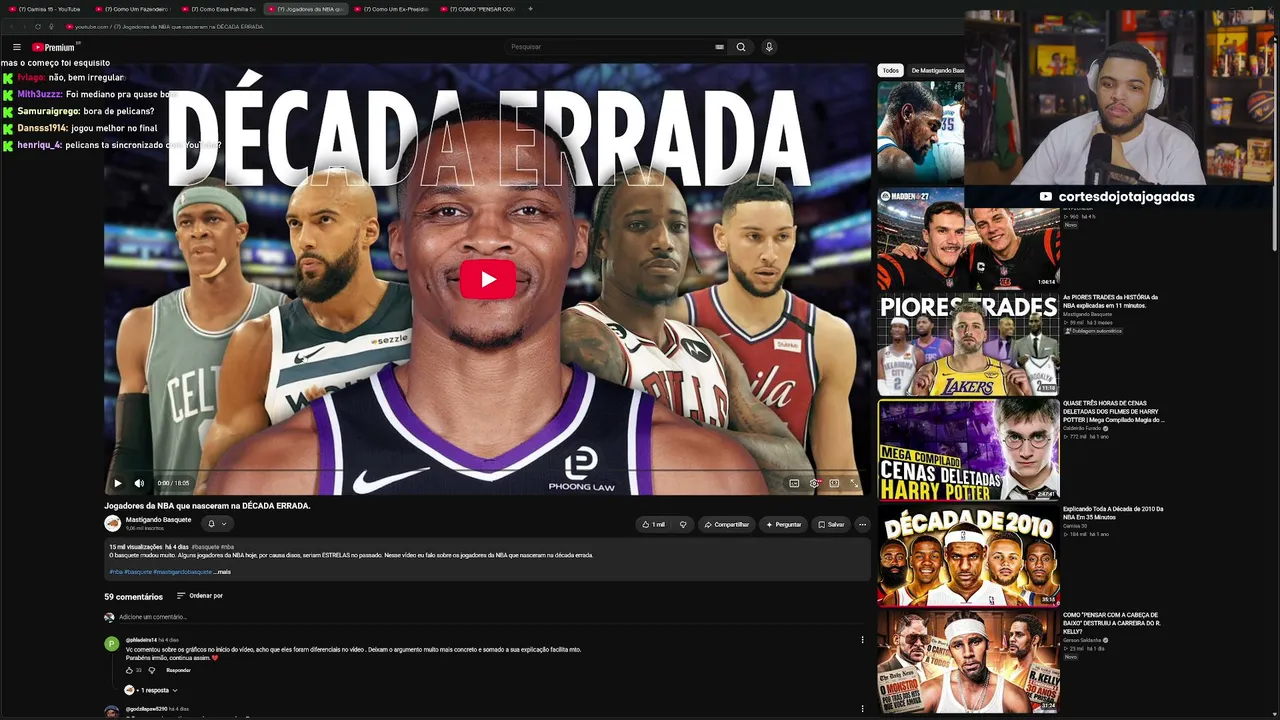This screenshot has width=1280, height=720.
Task: Switch to theater mode in player
Action: click(x=834, y=483)
